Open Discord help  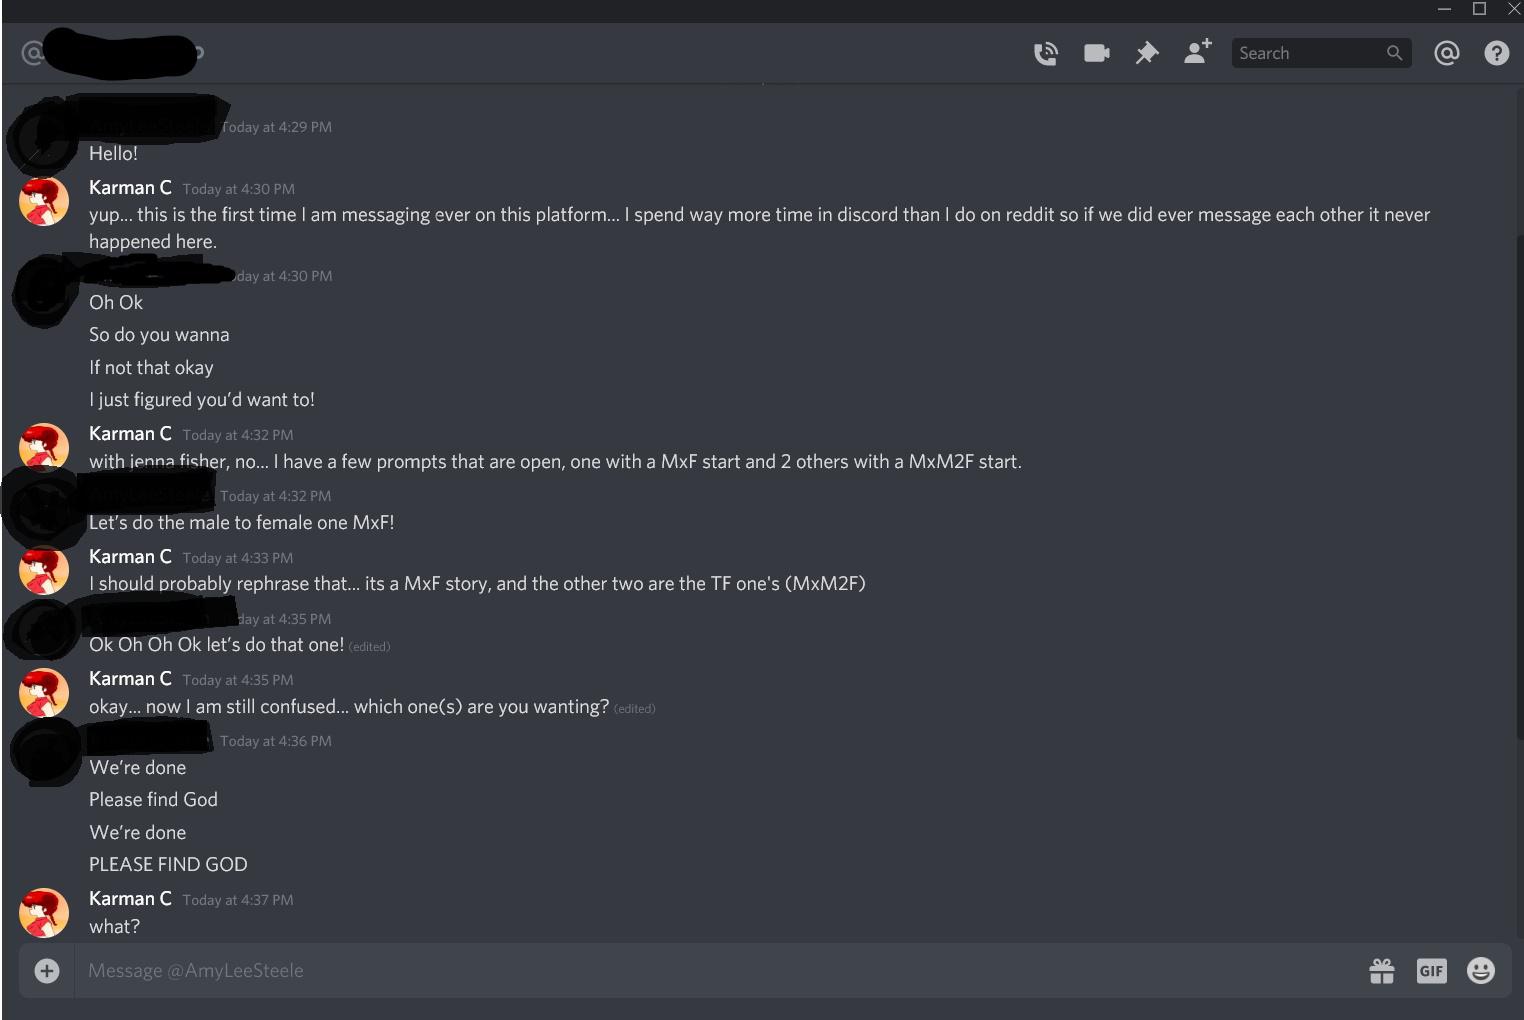(1496, 53)
